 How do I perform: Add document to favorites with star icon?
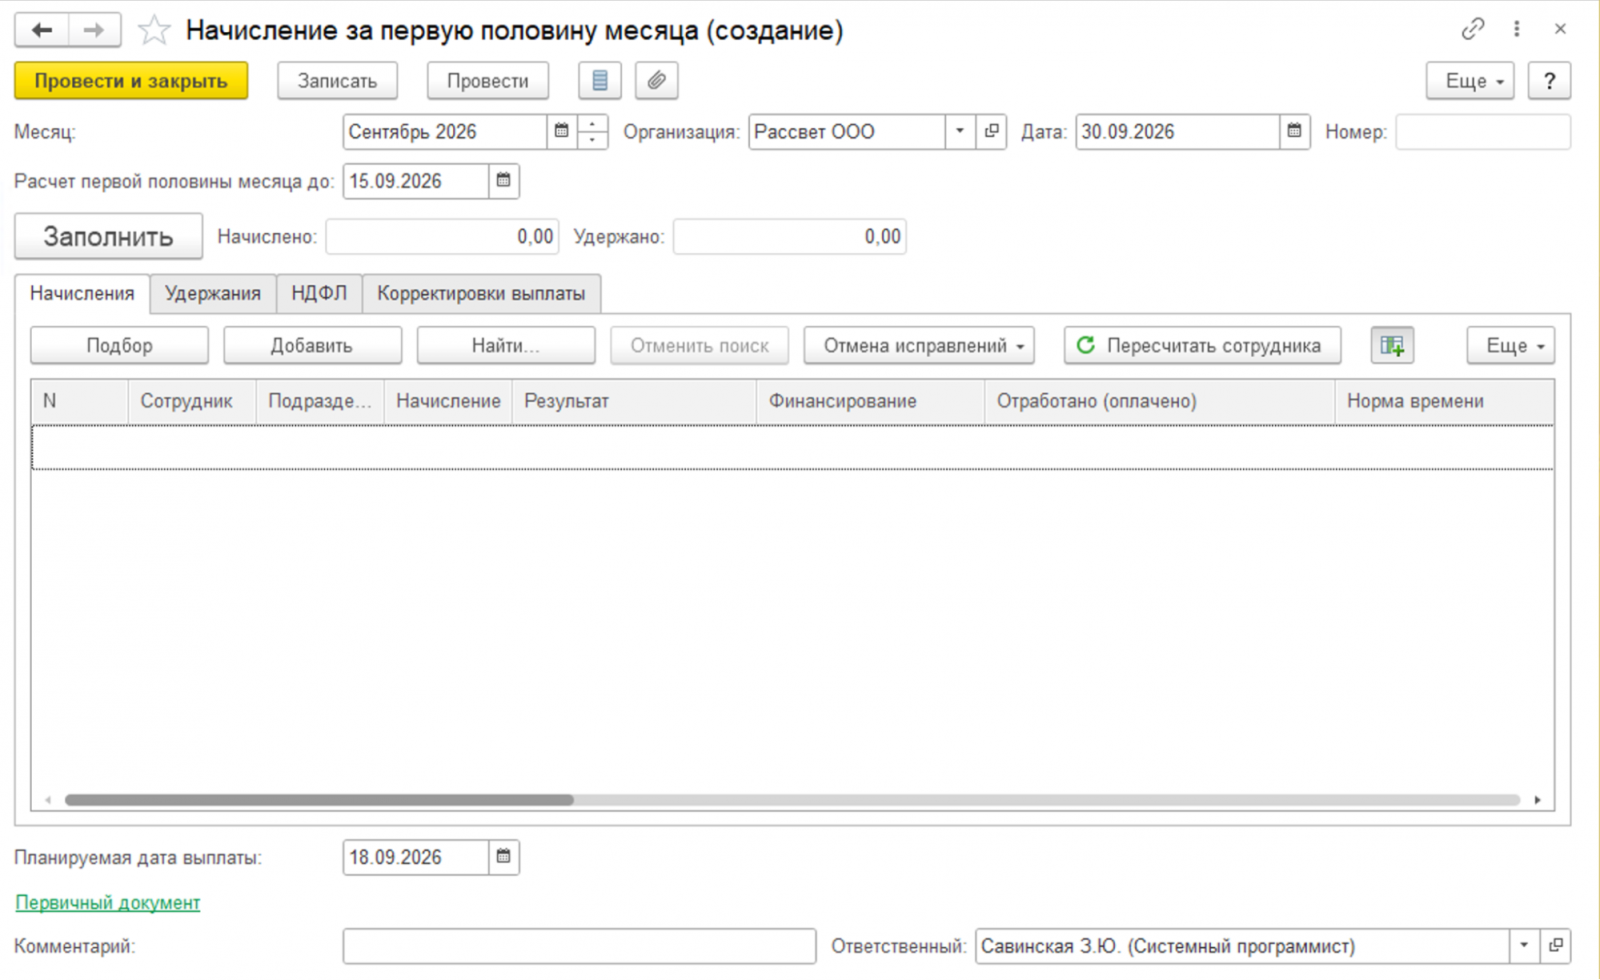[154, 30]
